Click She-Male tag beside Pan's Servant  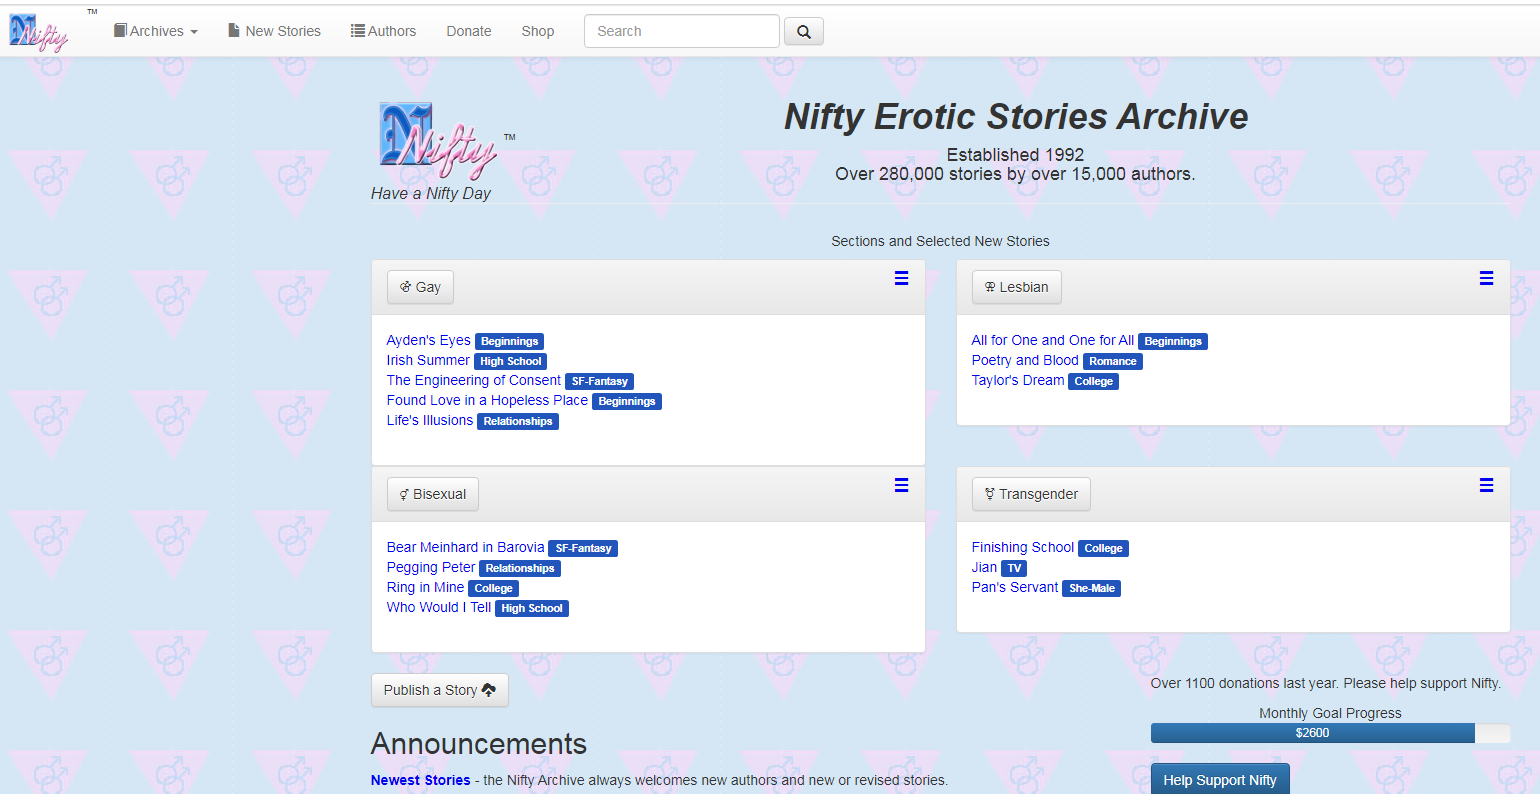1091,588
